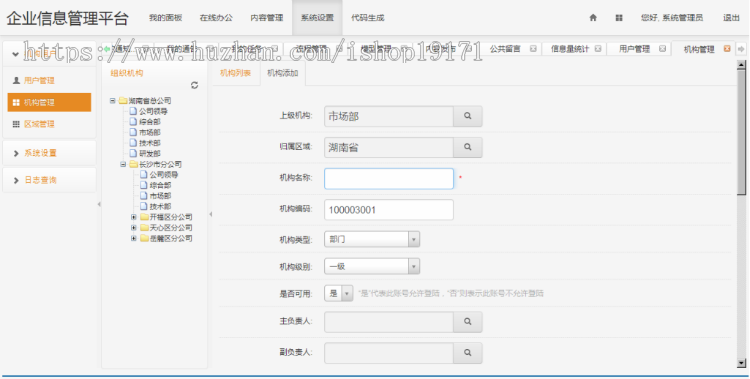Click the empty 副负责人 field

pos(389,353)
